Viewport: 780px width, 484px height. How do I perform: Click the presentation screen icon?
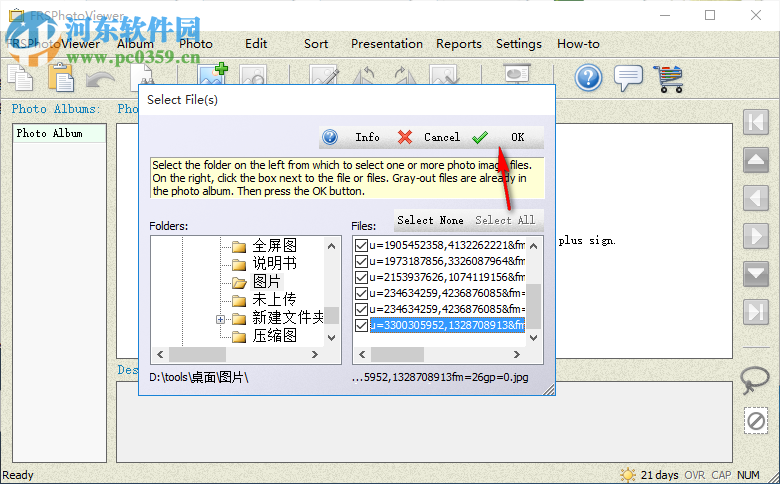(517, 75)
